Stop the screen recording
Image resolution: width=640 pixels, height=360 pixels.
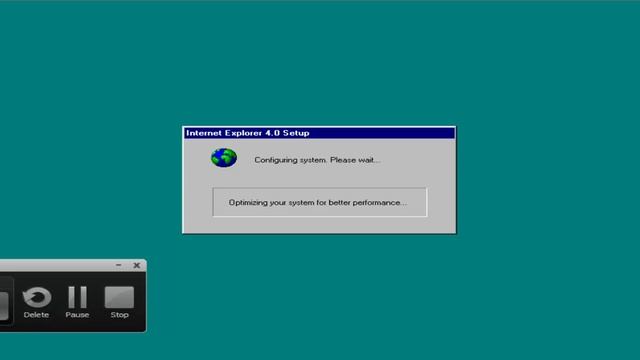tap(119, 297)
